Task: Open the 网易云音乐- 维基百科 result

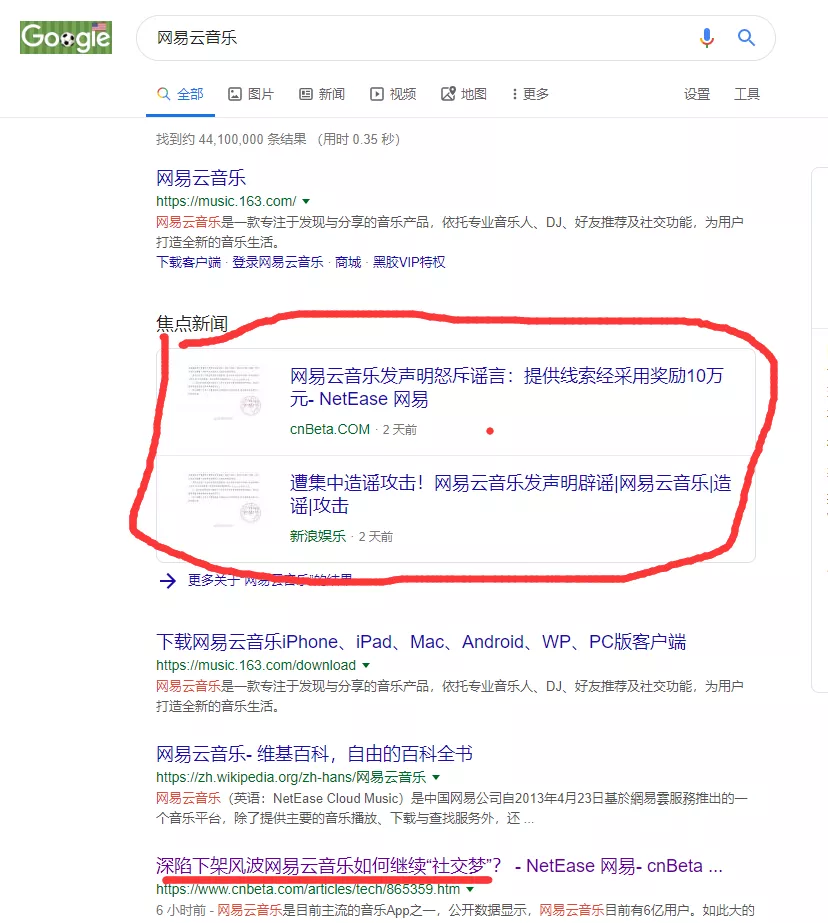Action: tap(314, 753)
